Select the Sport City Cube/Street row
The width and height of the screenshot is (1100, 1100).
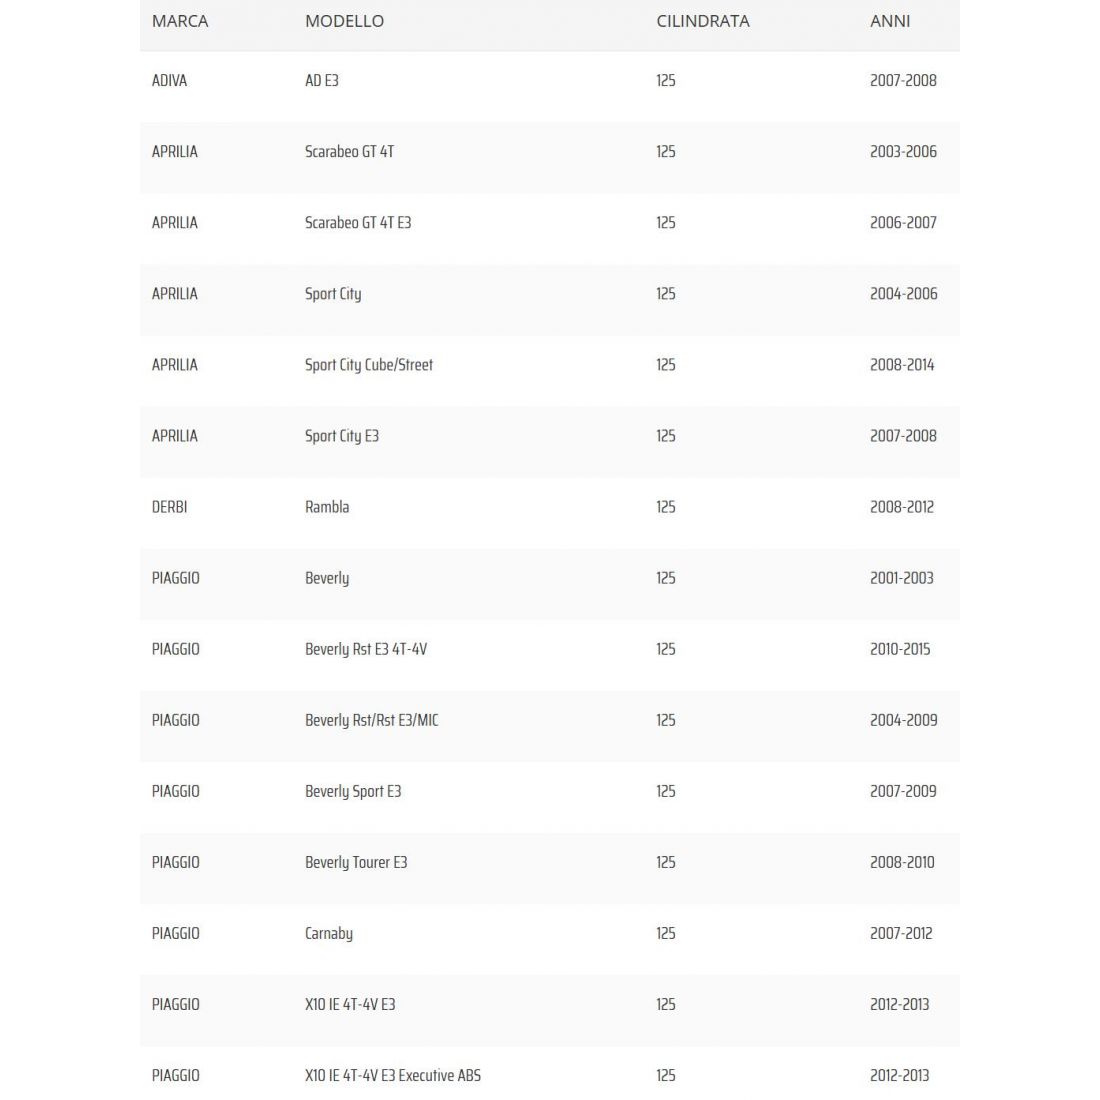pos(368,365)
